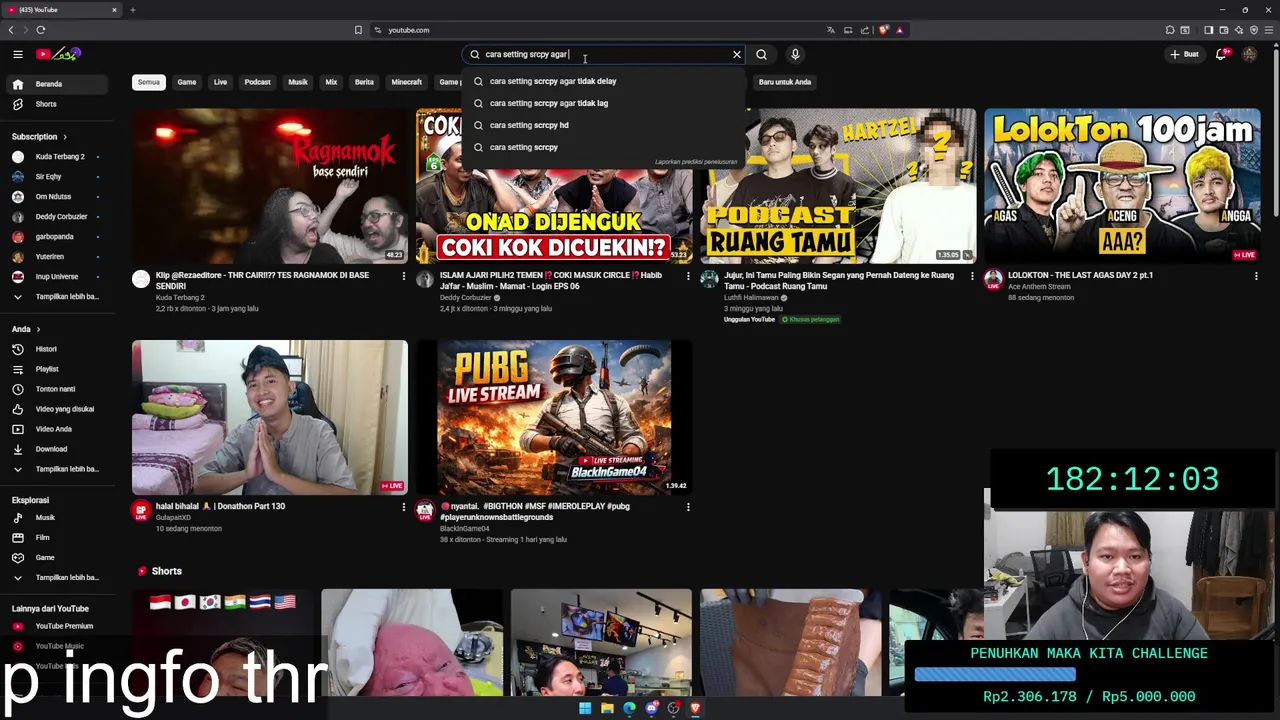
Task: Open Inup Universe subscription
Action: click(x=56, y=277)
